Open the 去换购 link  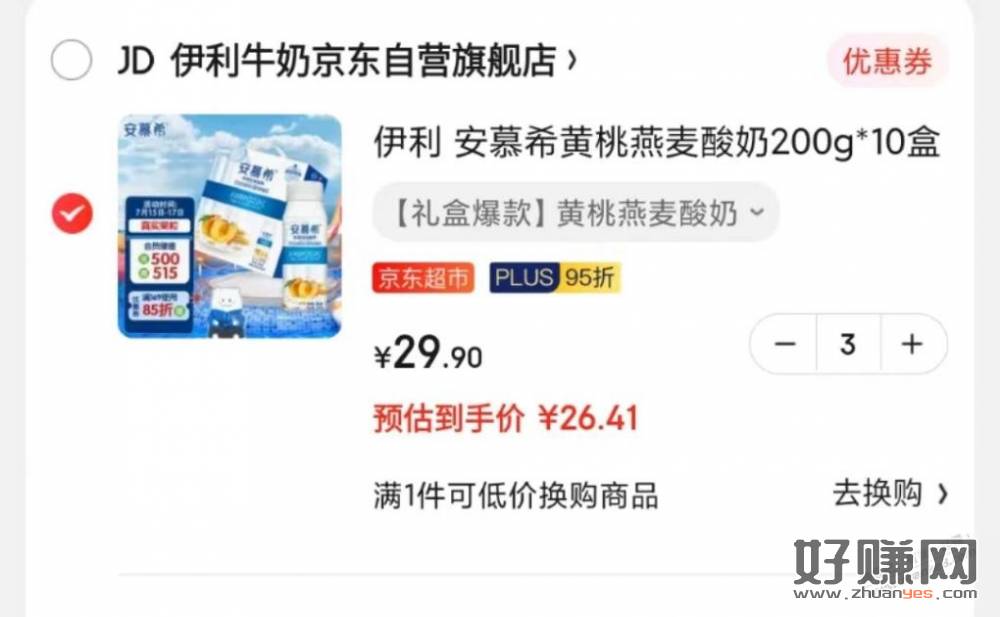coord(878,493)
